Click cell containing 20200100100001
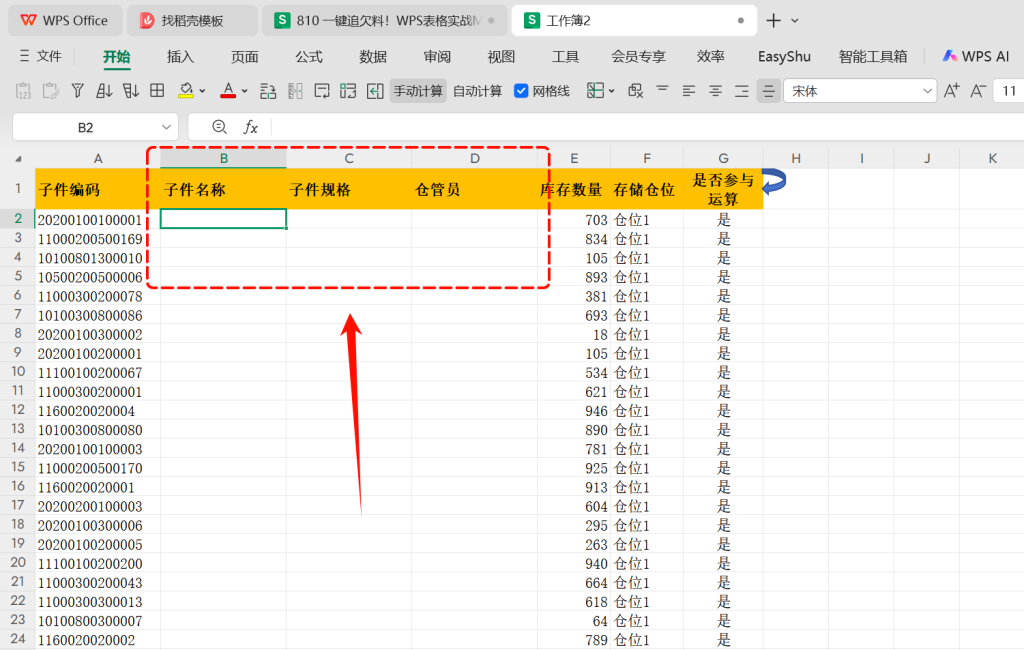 click(97, 219)
